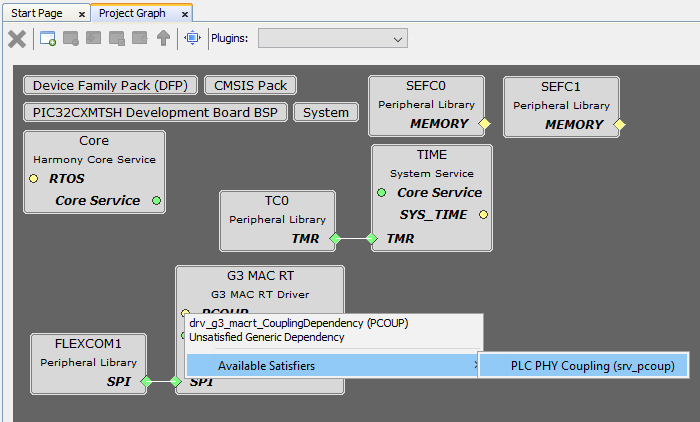Select the FLEXCOM1 Peripheral Library block
The height and width of the screenshot is (422, 700).
88,364
